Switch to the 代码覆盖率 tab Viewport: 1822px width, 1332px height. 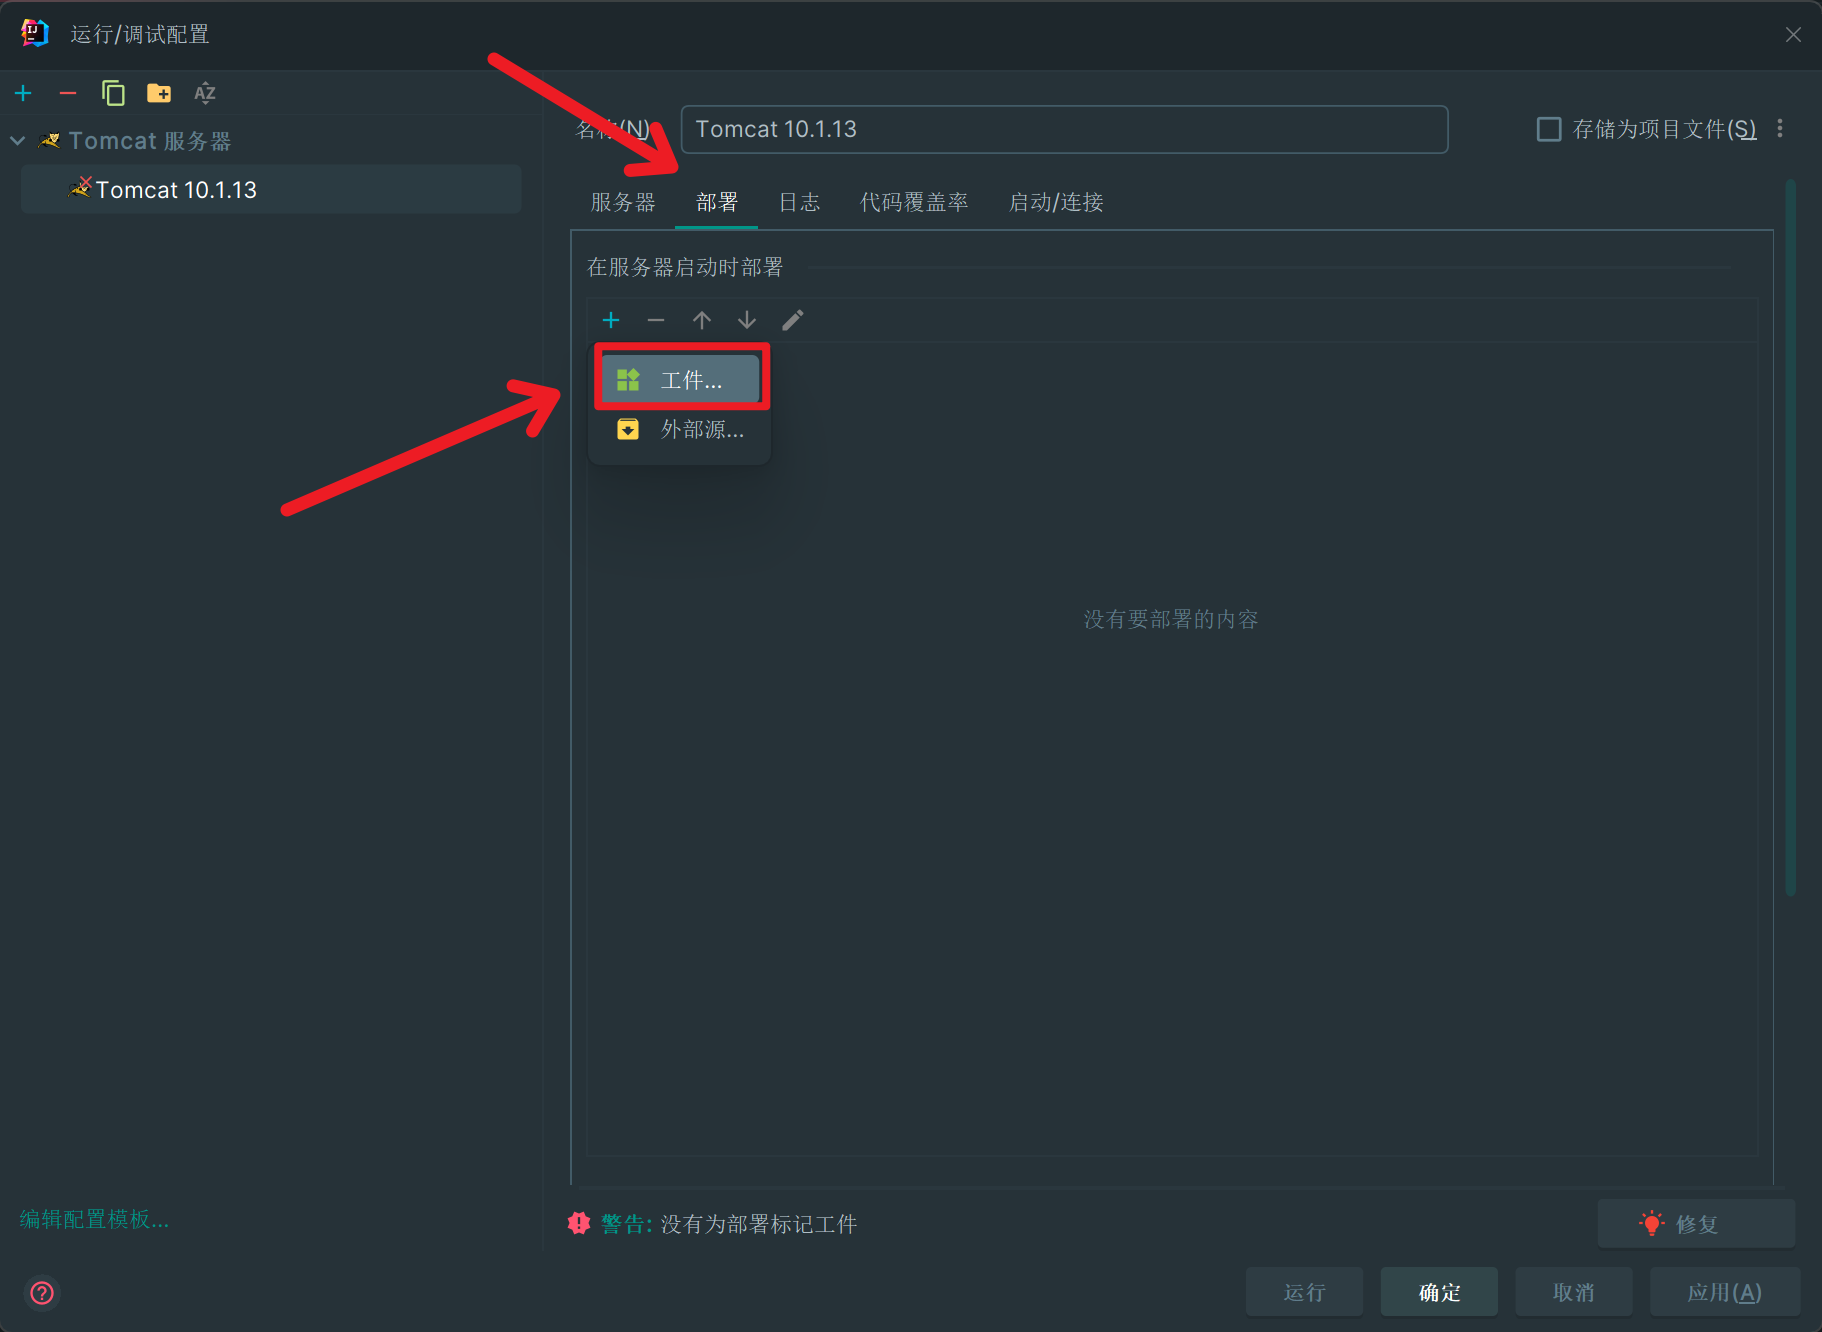[914, 202]
